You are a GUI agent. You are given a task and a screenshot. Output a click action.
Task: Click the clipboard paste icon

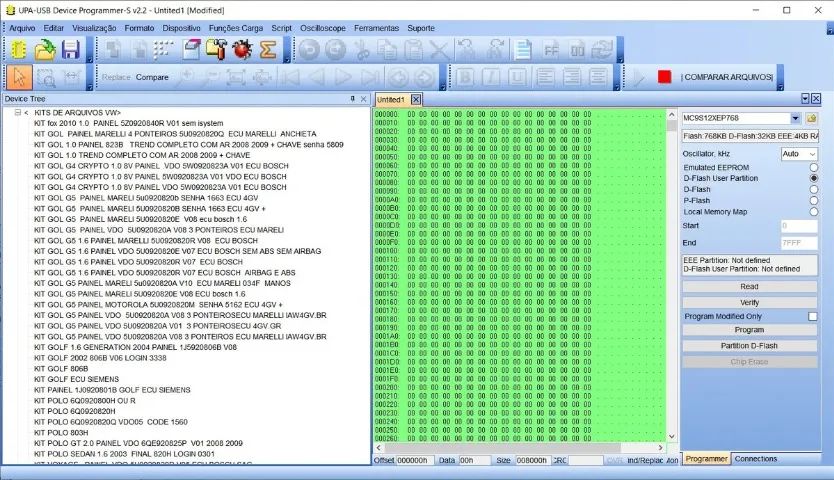click(x=413, y=50)
